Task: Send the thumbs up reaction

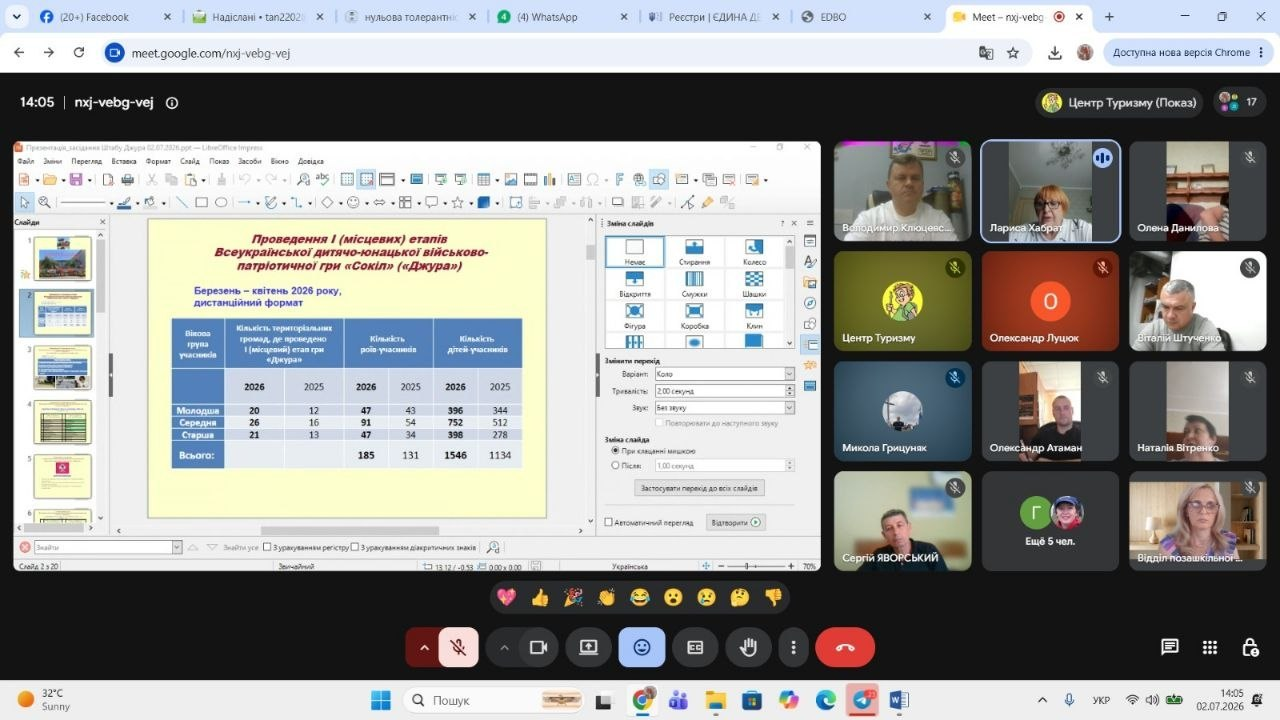Action: coord(540,597)
